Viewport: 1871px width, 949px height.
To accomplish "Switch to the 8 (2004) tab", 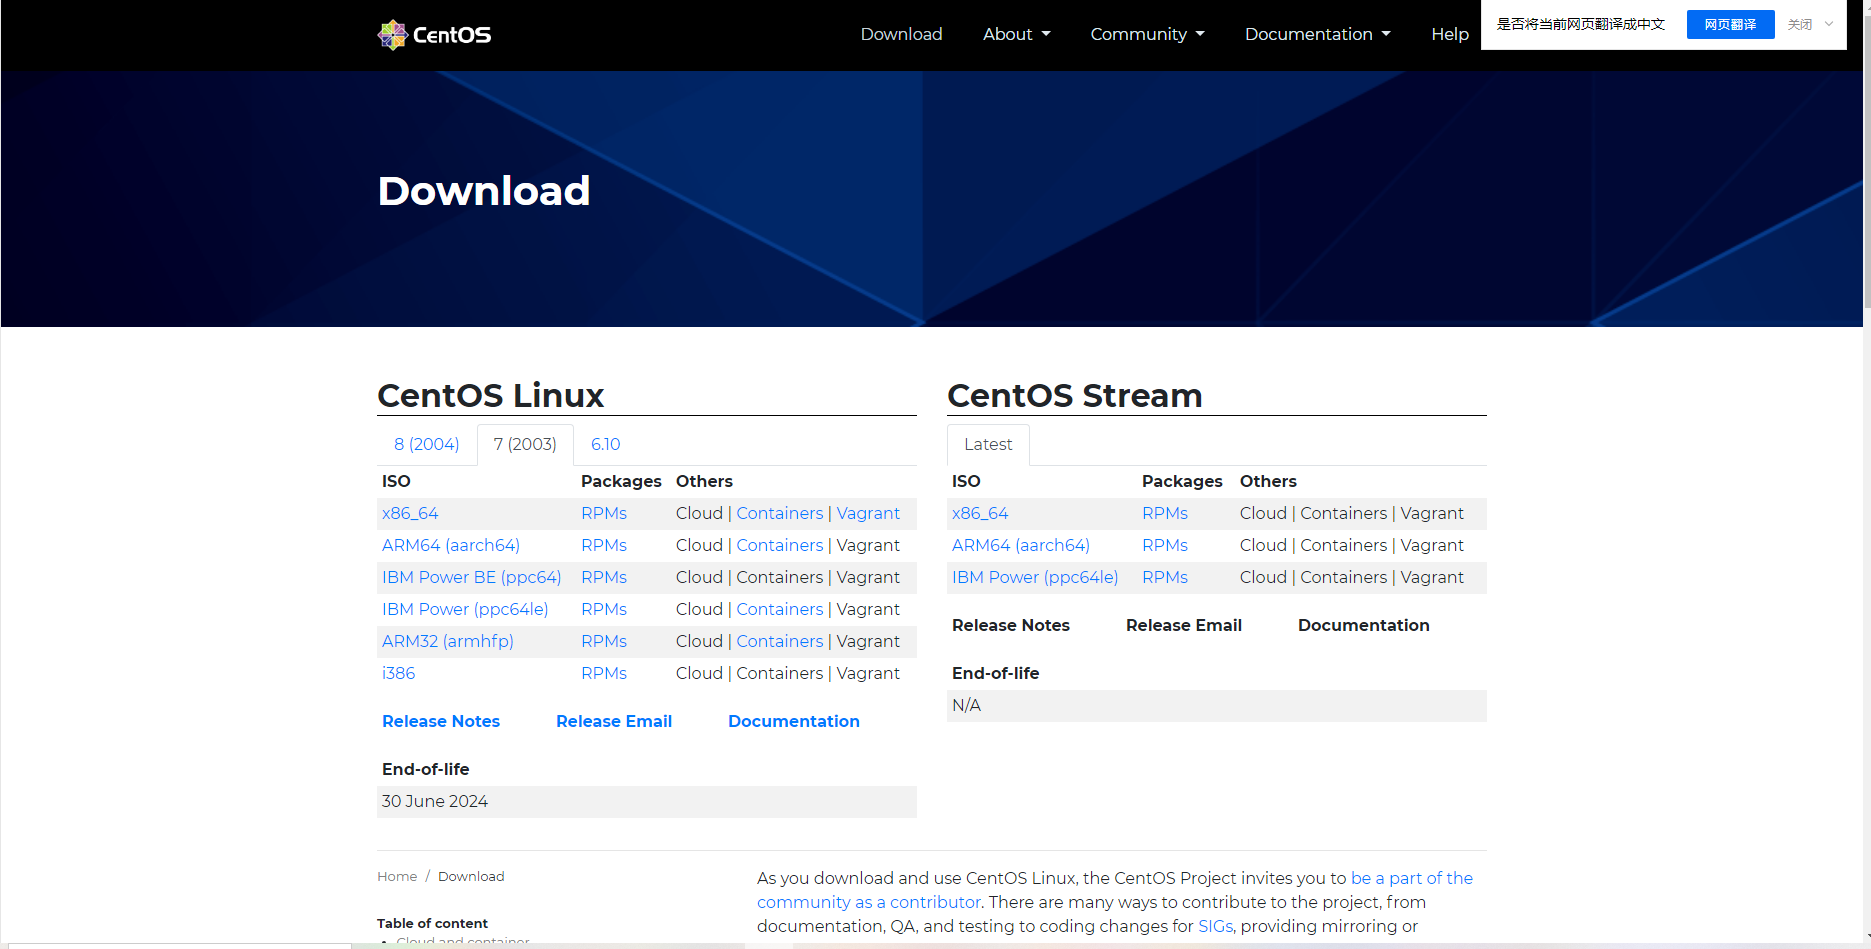I will pyautogui.click(x=426, y=444).
